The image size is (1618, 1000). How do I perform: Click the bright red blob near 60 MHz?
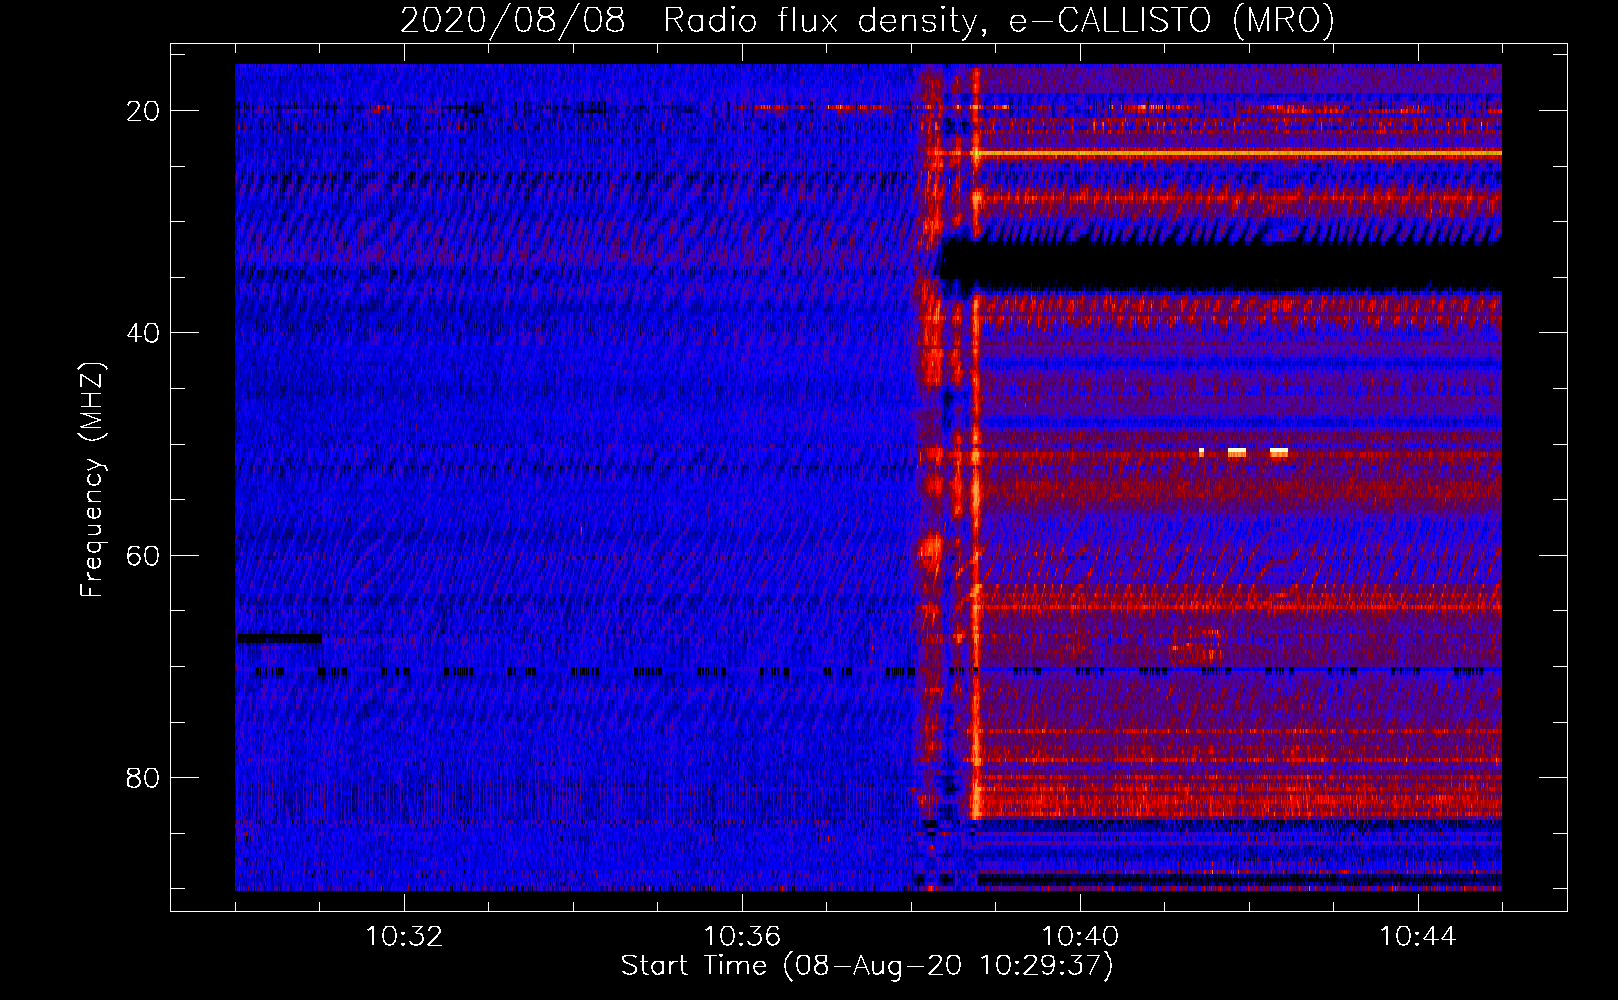(x=931, y=549)
